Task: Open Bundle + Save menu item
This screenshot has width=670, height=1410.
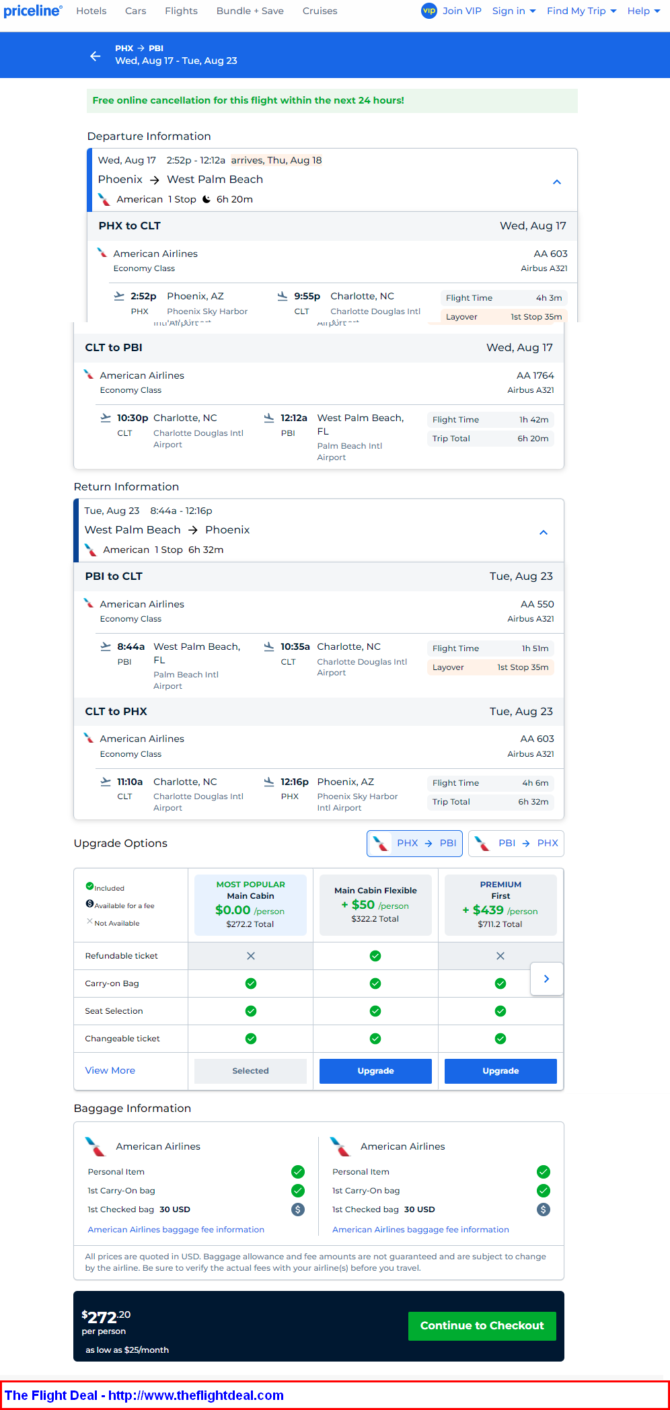Action: click(250, 11)
